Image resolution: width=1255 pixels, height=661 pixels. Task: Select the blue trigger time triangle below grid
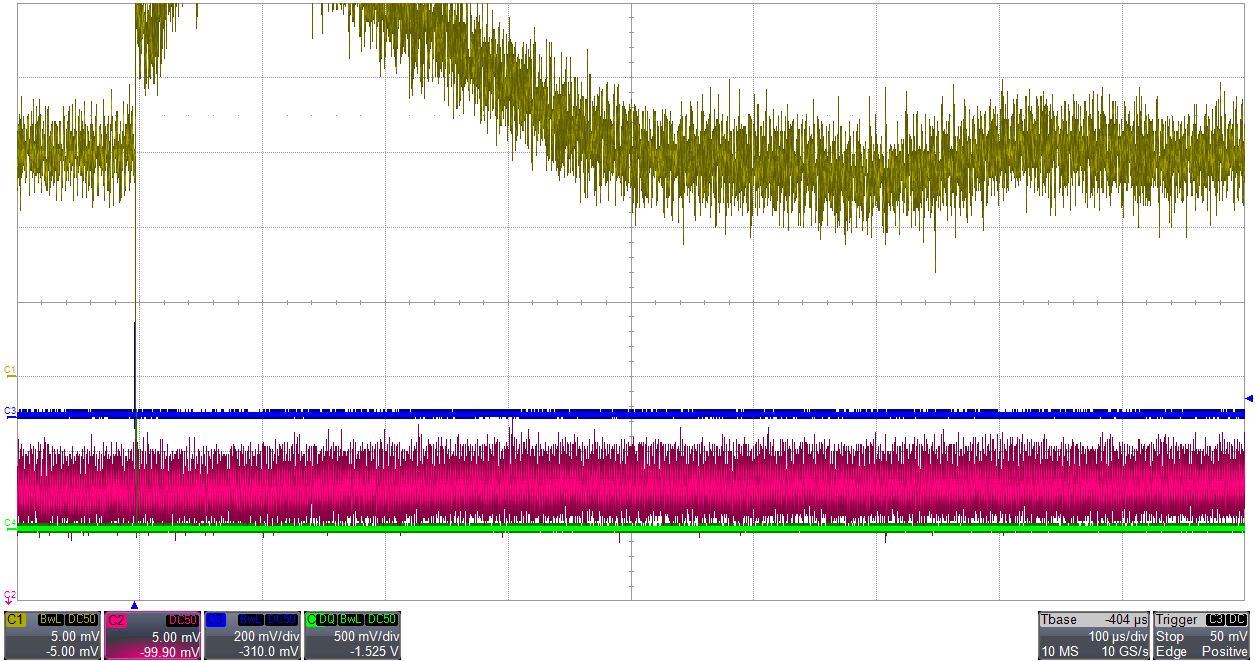pos(134,606)
